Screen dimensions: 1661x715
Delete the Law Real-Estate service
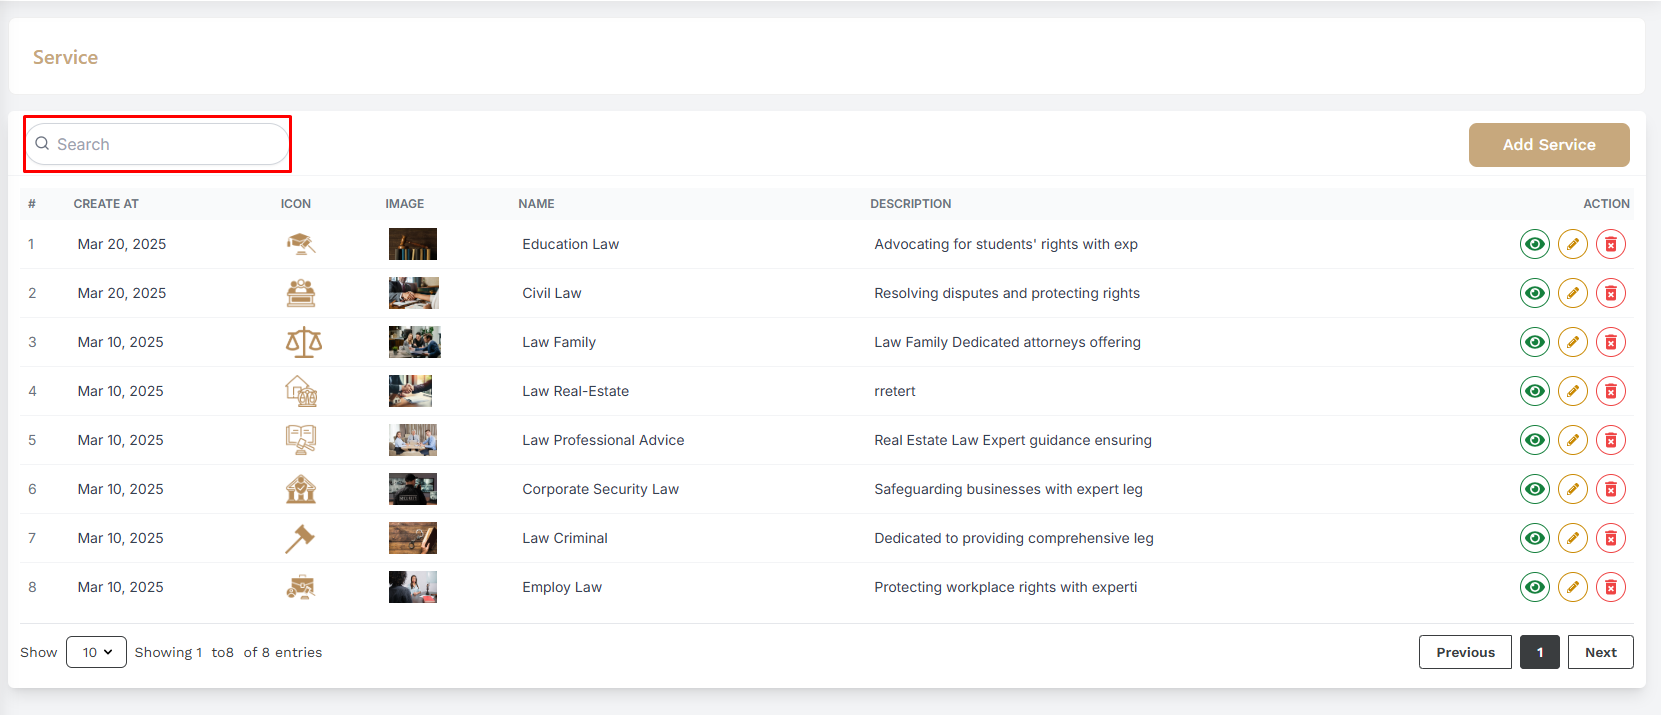(1610, 391)
